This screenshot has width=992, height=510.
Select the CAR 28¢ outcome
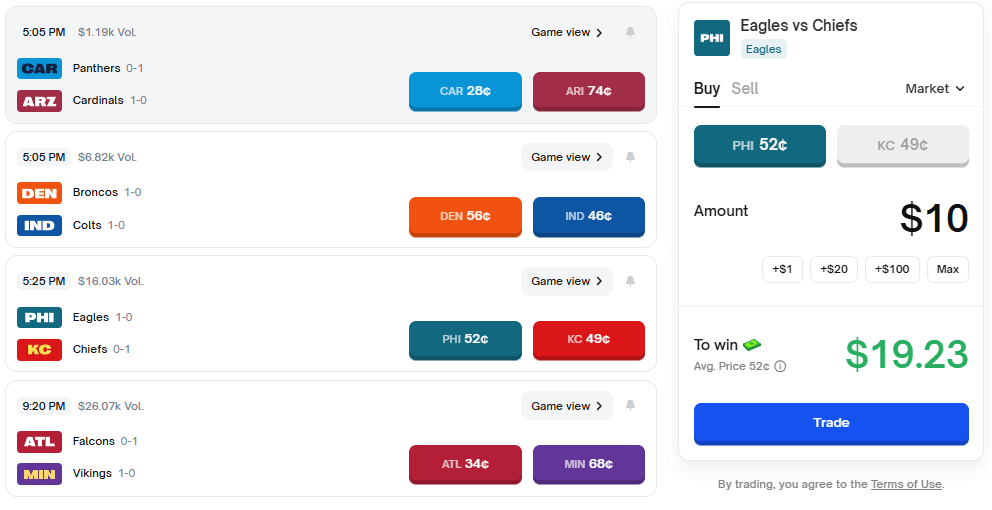pyautogui.click(x=465, y=91)
